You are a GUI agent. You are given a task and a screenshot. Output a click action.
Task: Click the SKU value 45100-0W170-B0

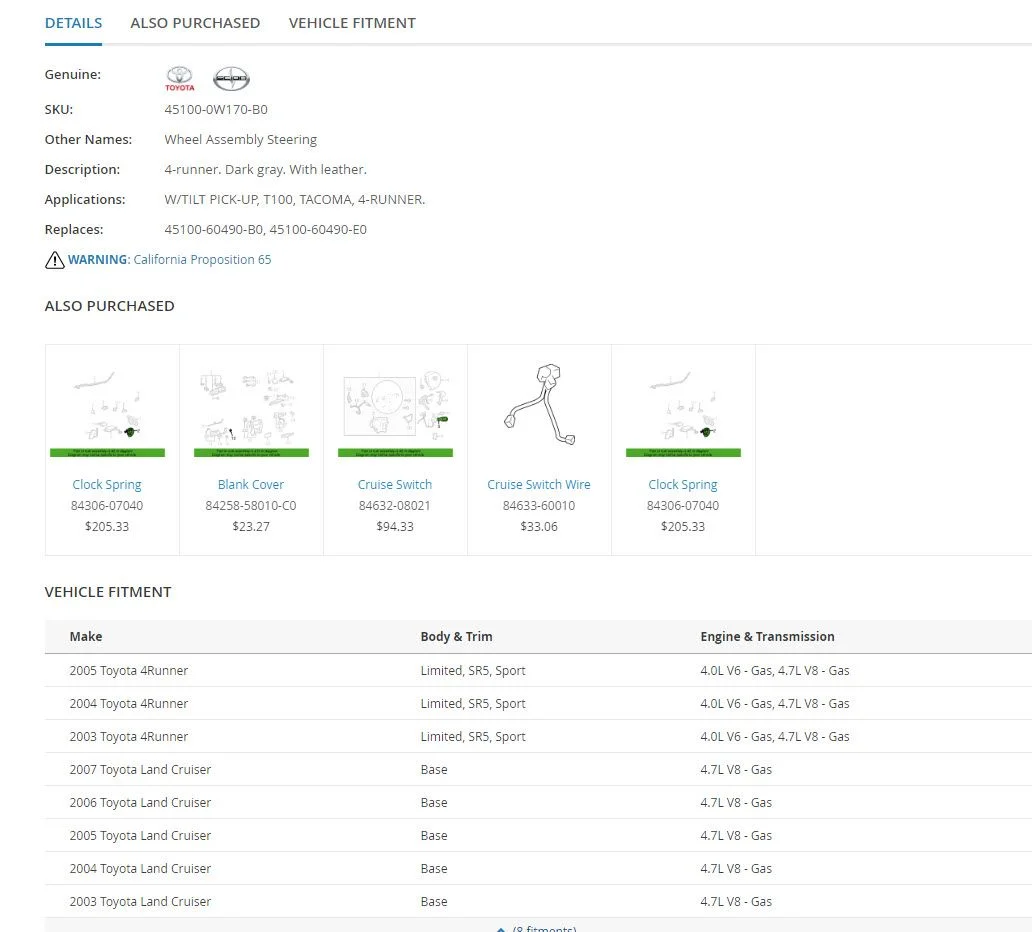click(216, 109)
